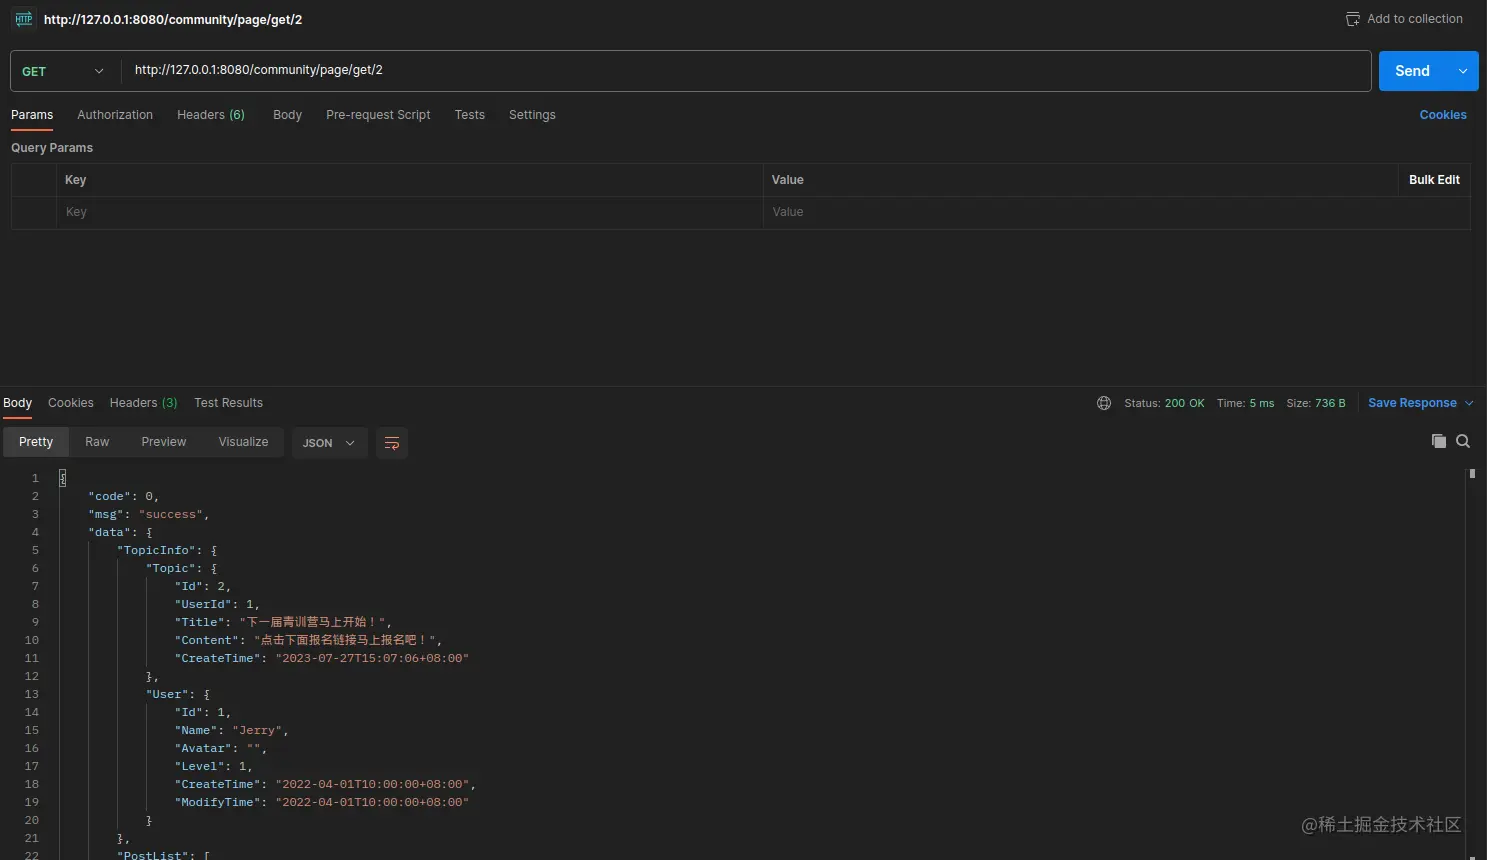Copy the response body with the copy icon

1439,441
